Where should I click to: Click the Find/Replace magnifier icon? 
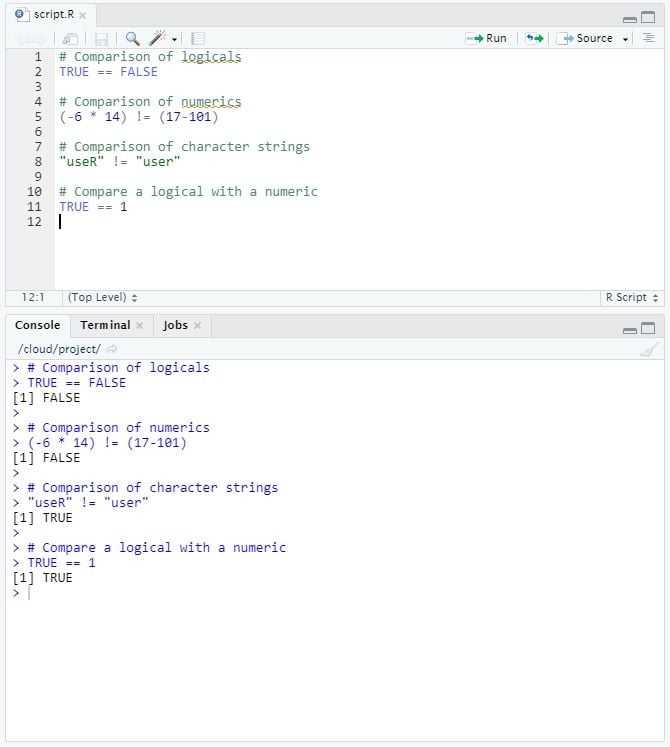[132, 38]
